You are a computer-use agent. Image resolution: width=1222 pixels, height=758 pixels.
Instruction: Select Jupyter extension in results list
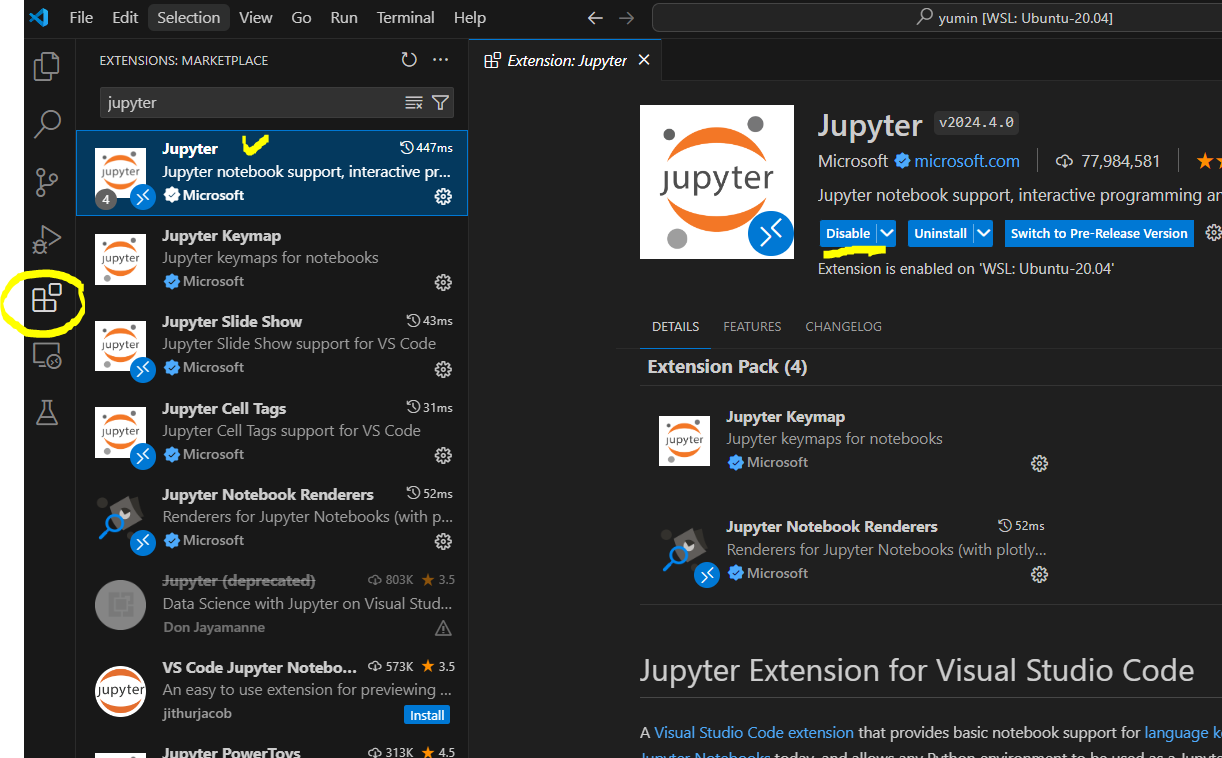(x=272, y=173)
